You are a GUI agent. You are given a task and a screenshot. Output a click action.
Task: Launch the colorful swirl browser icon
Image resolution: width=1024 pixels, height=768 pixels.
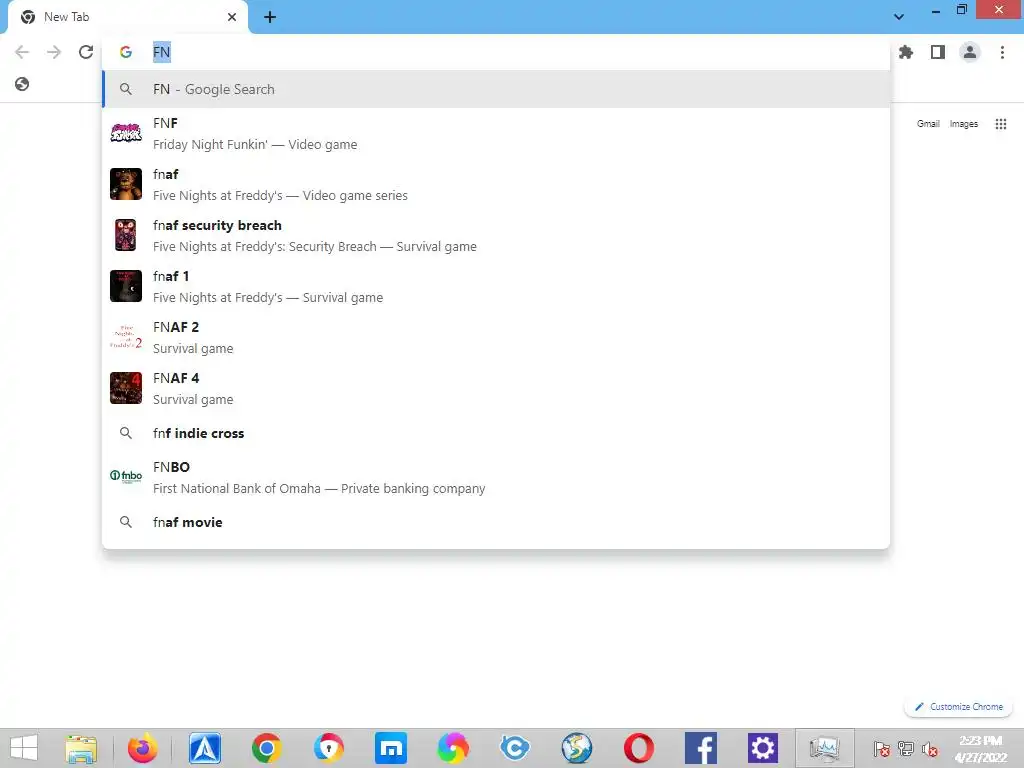pos(453,748)
